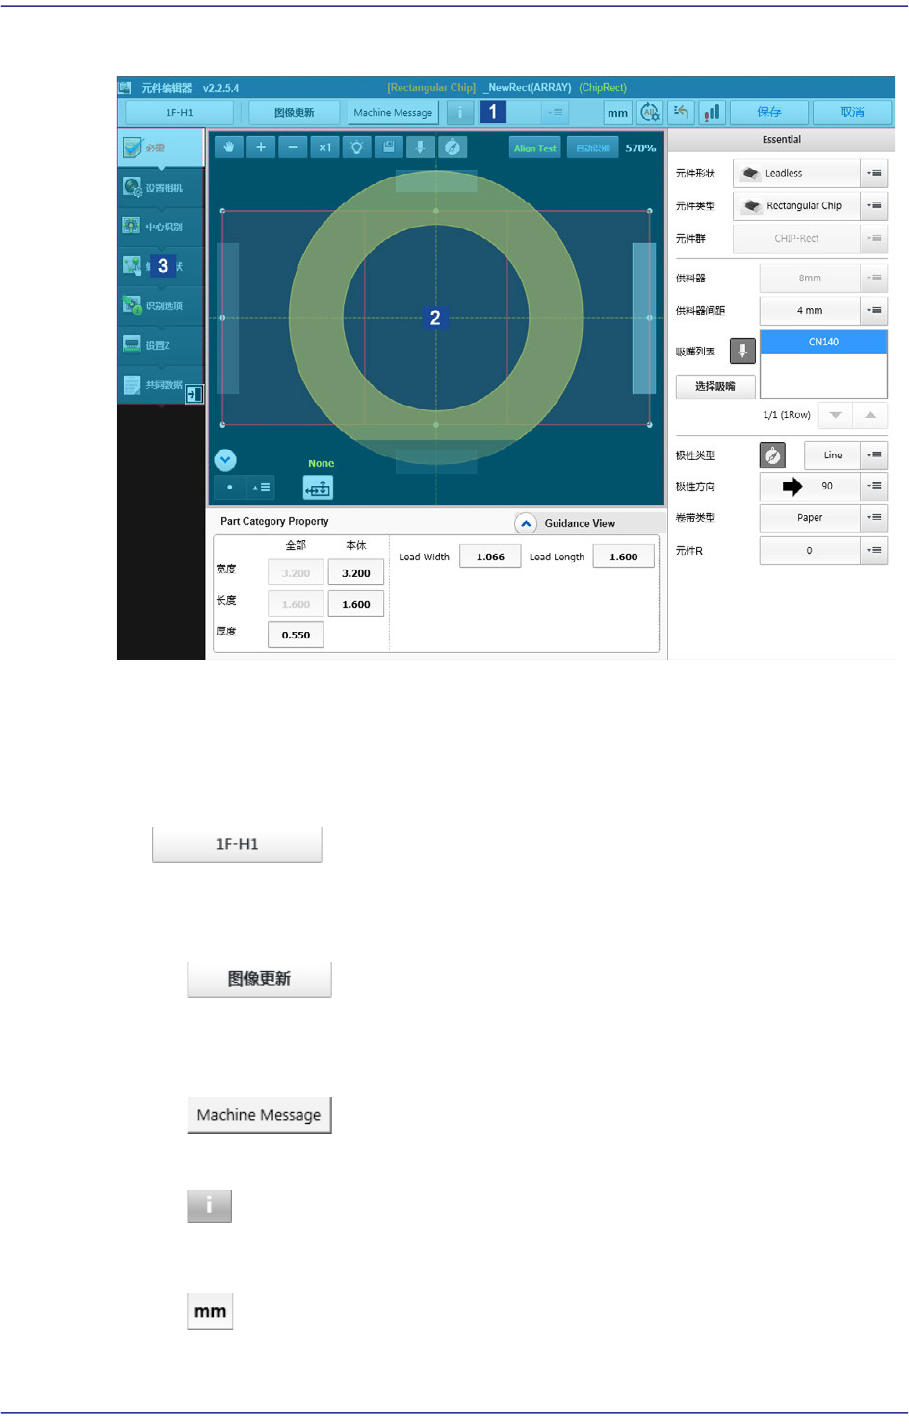The width and height of the screenshot is (909, 1424).
Task: Click the 570% zoom value
Action: tap(641, 148)
